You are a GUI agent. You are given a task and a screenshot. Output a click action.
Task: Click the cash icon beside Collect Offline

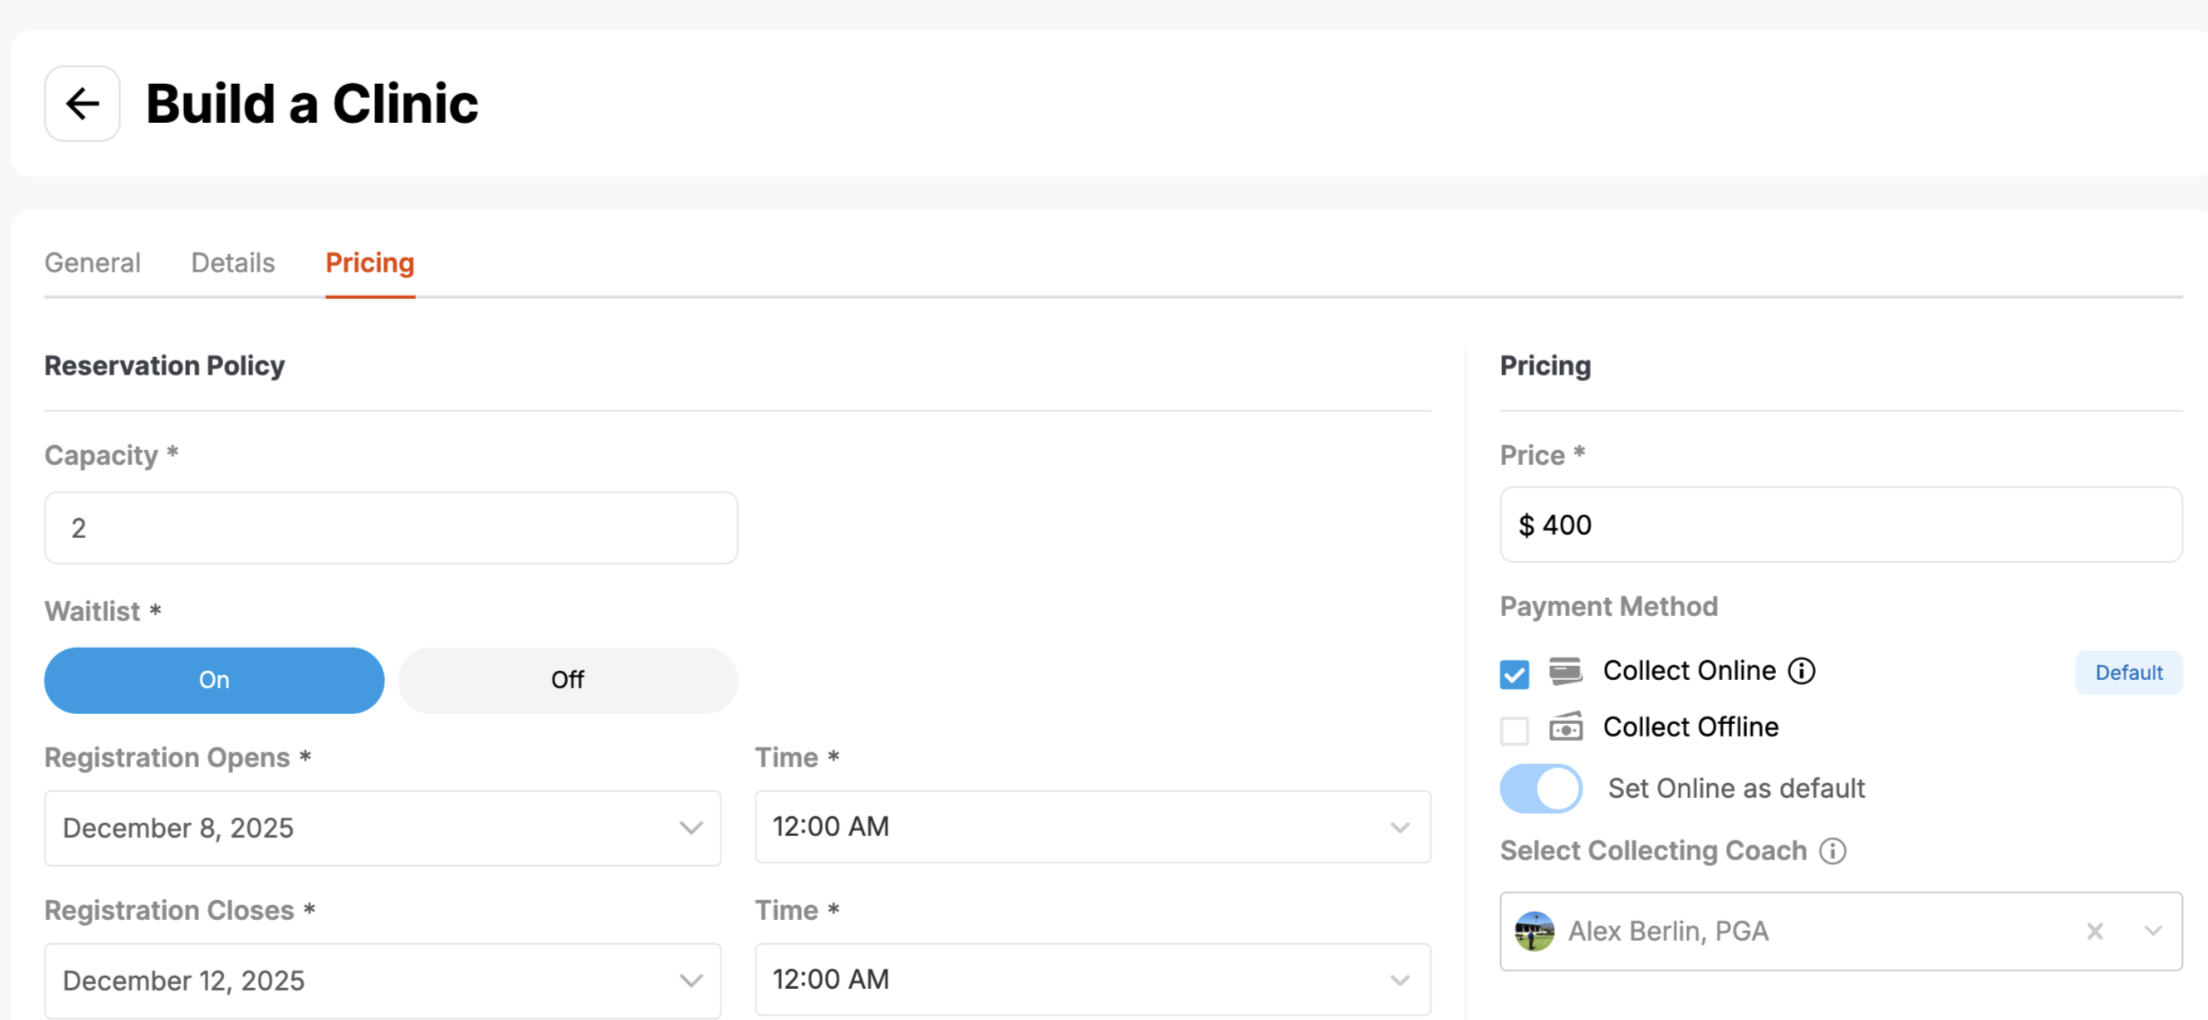click(x=1566, y=727)
